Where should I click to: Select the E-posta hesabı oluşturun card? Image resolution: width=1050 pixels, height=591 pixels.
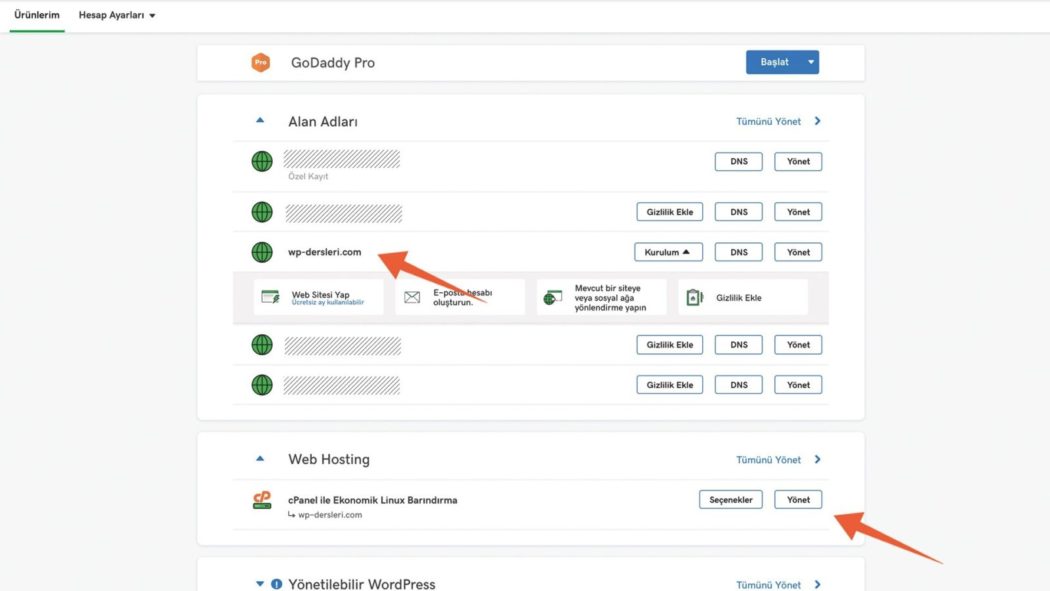[460, 297]
